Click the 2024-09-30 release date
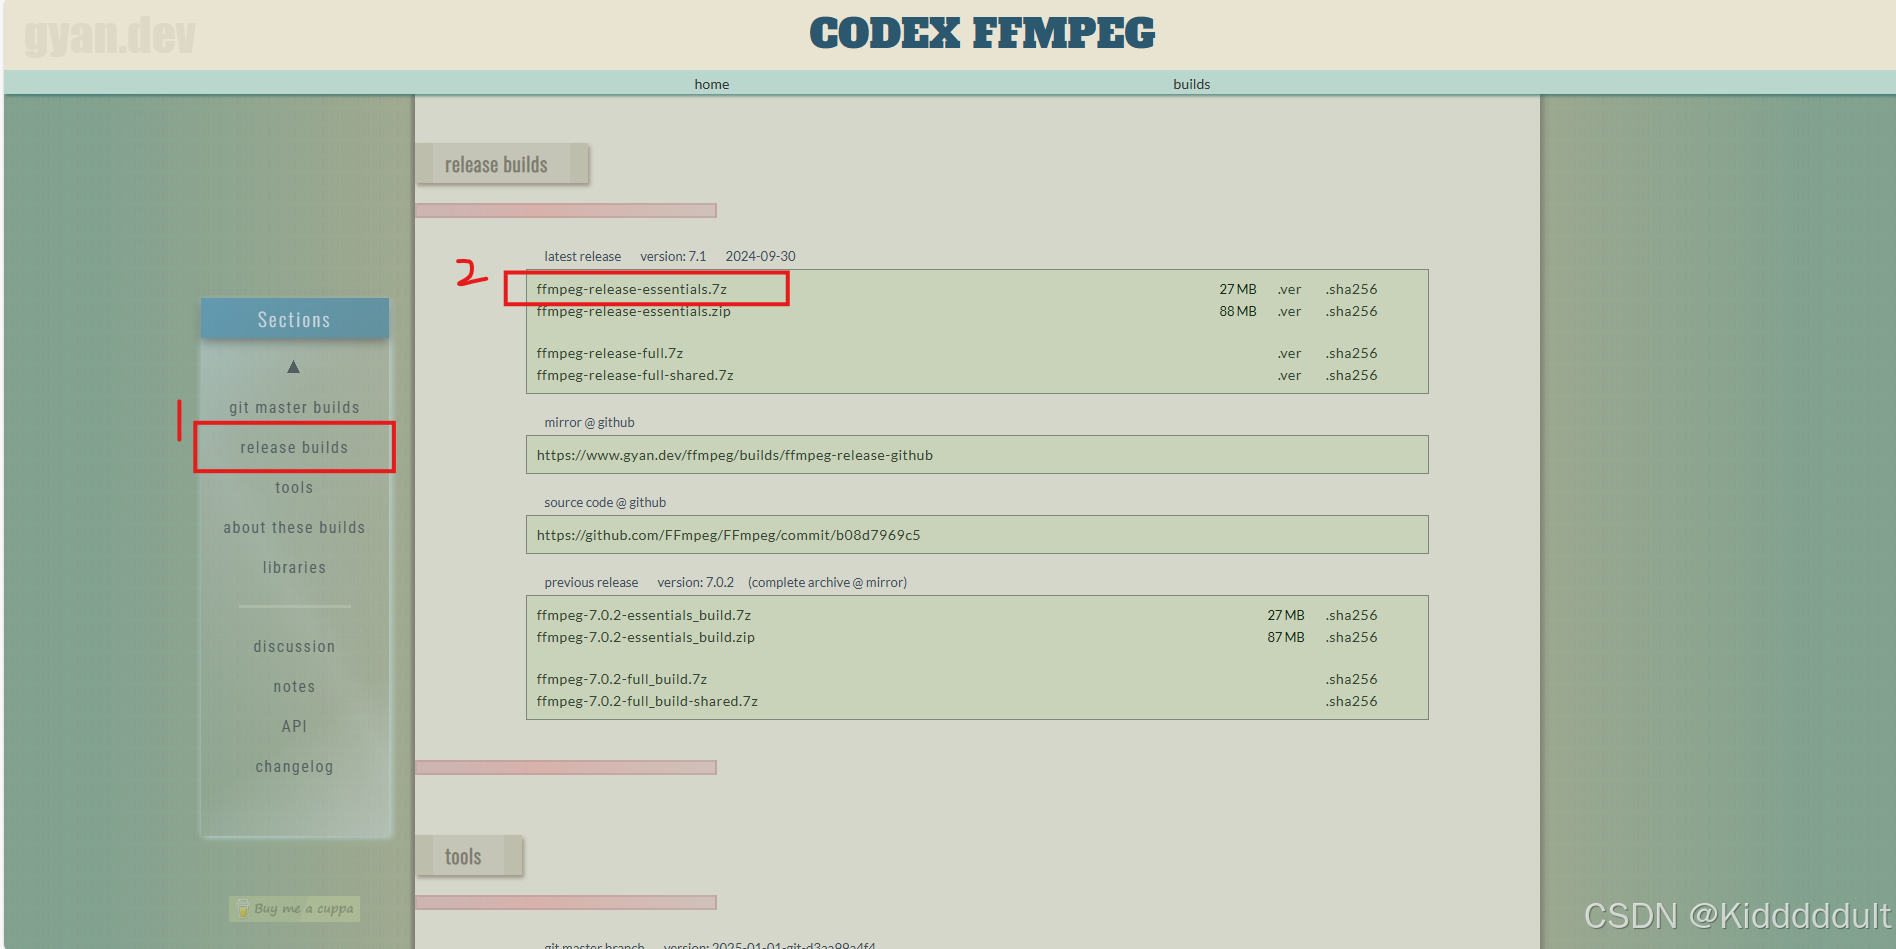1896x949 pixels. (760, 256)
